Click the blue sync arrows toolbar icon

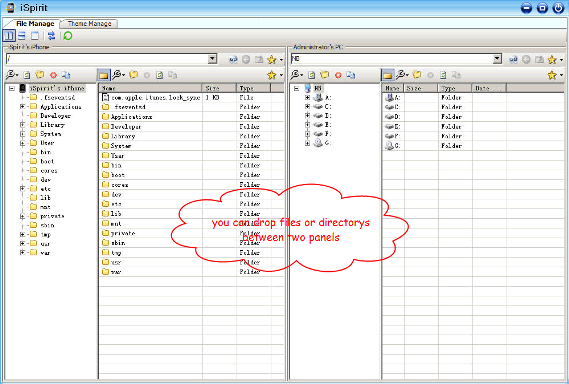pyautogui.click(x=52, y=36)
